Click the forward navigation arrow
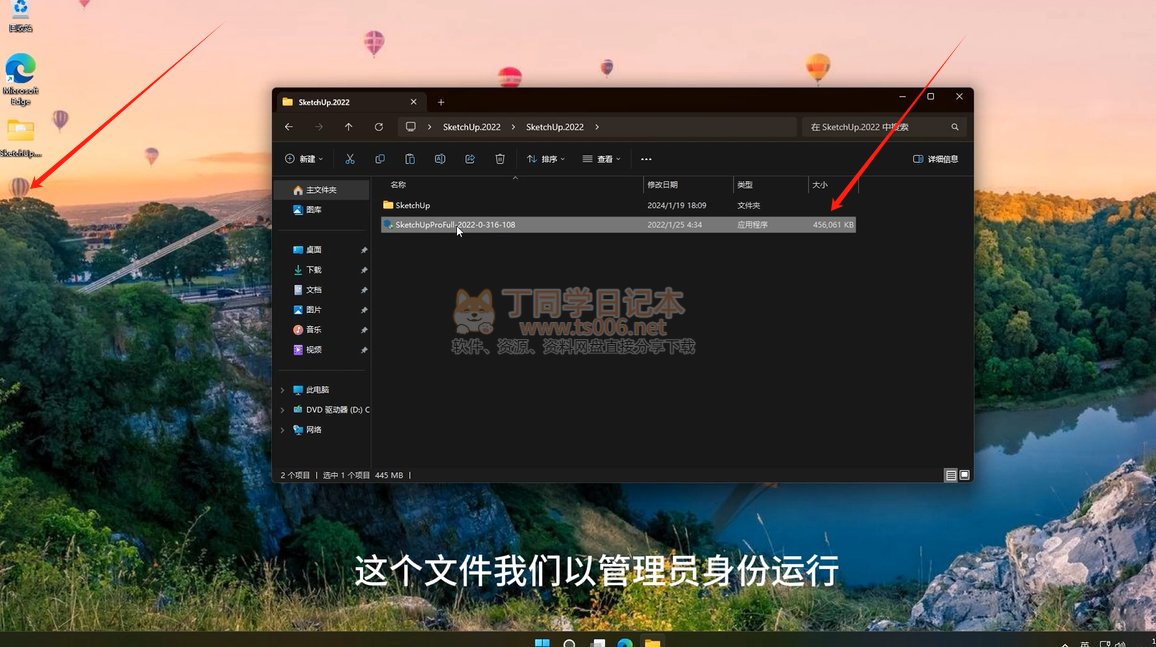This screenshot has height=647, width=1156. click(x=318, y=127)
